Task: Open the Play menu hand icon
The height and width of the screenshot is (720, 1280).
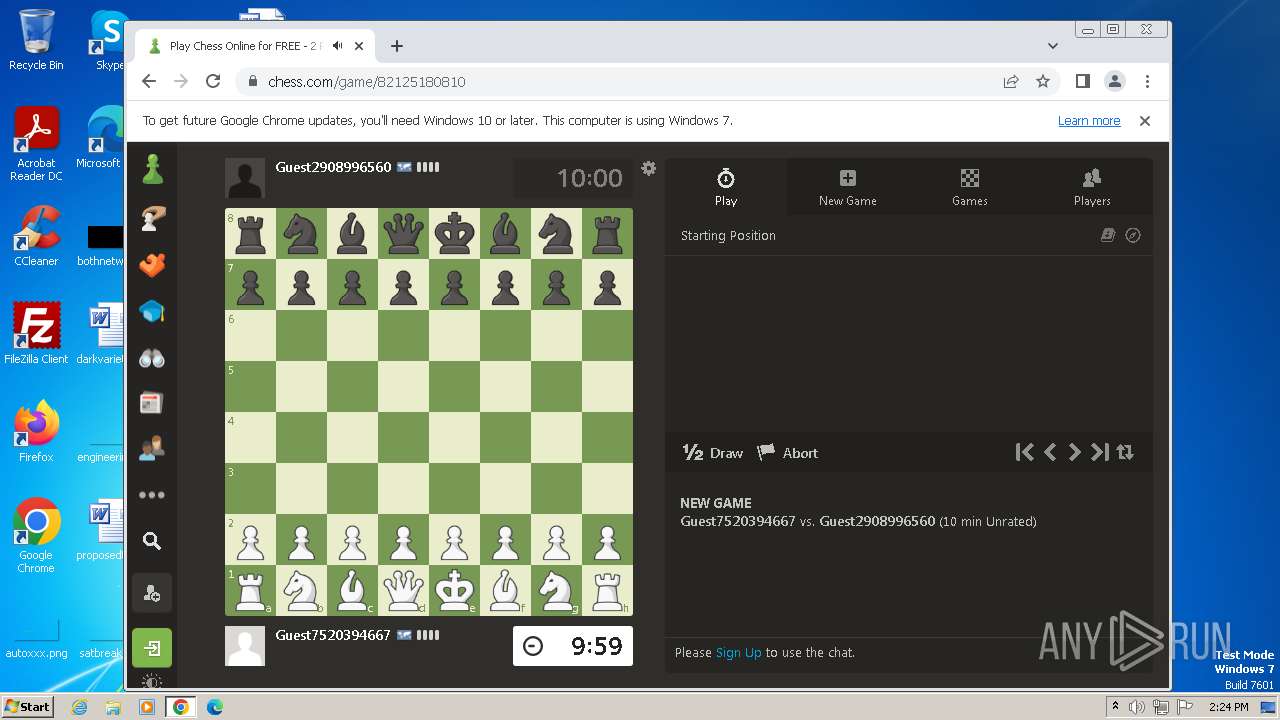Action: tap(152, 218)
